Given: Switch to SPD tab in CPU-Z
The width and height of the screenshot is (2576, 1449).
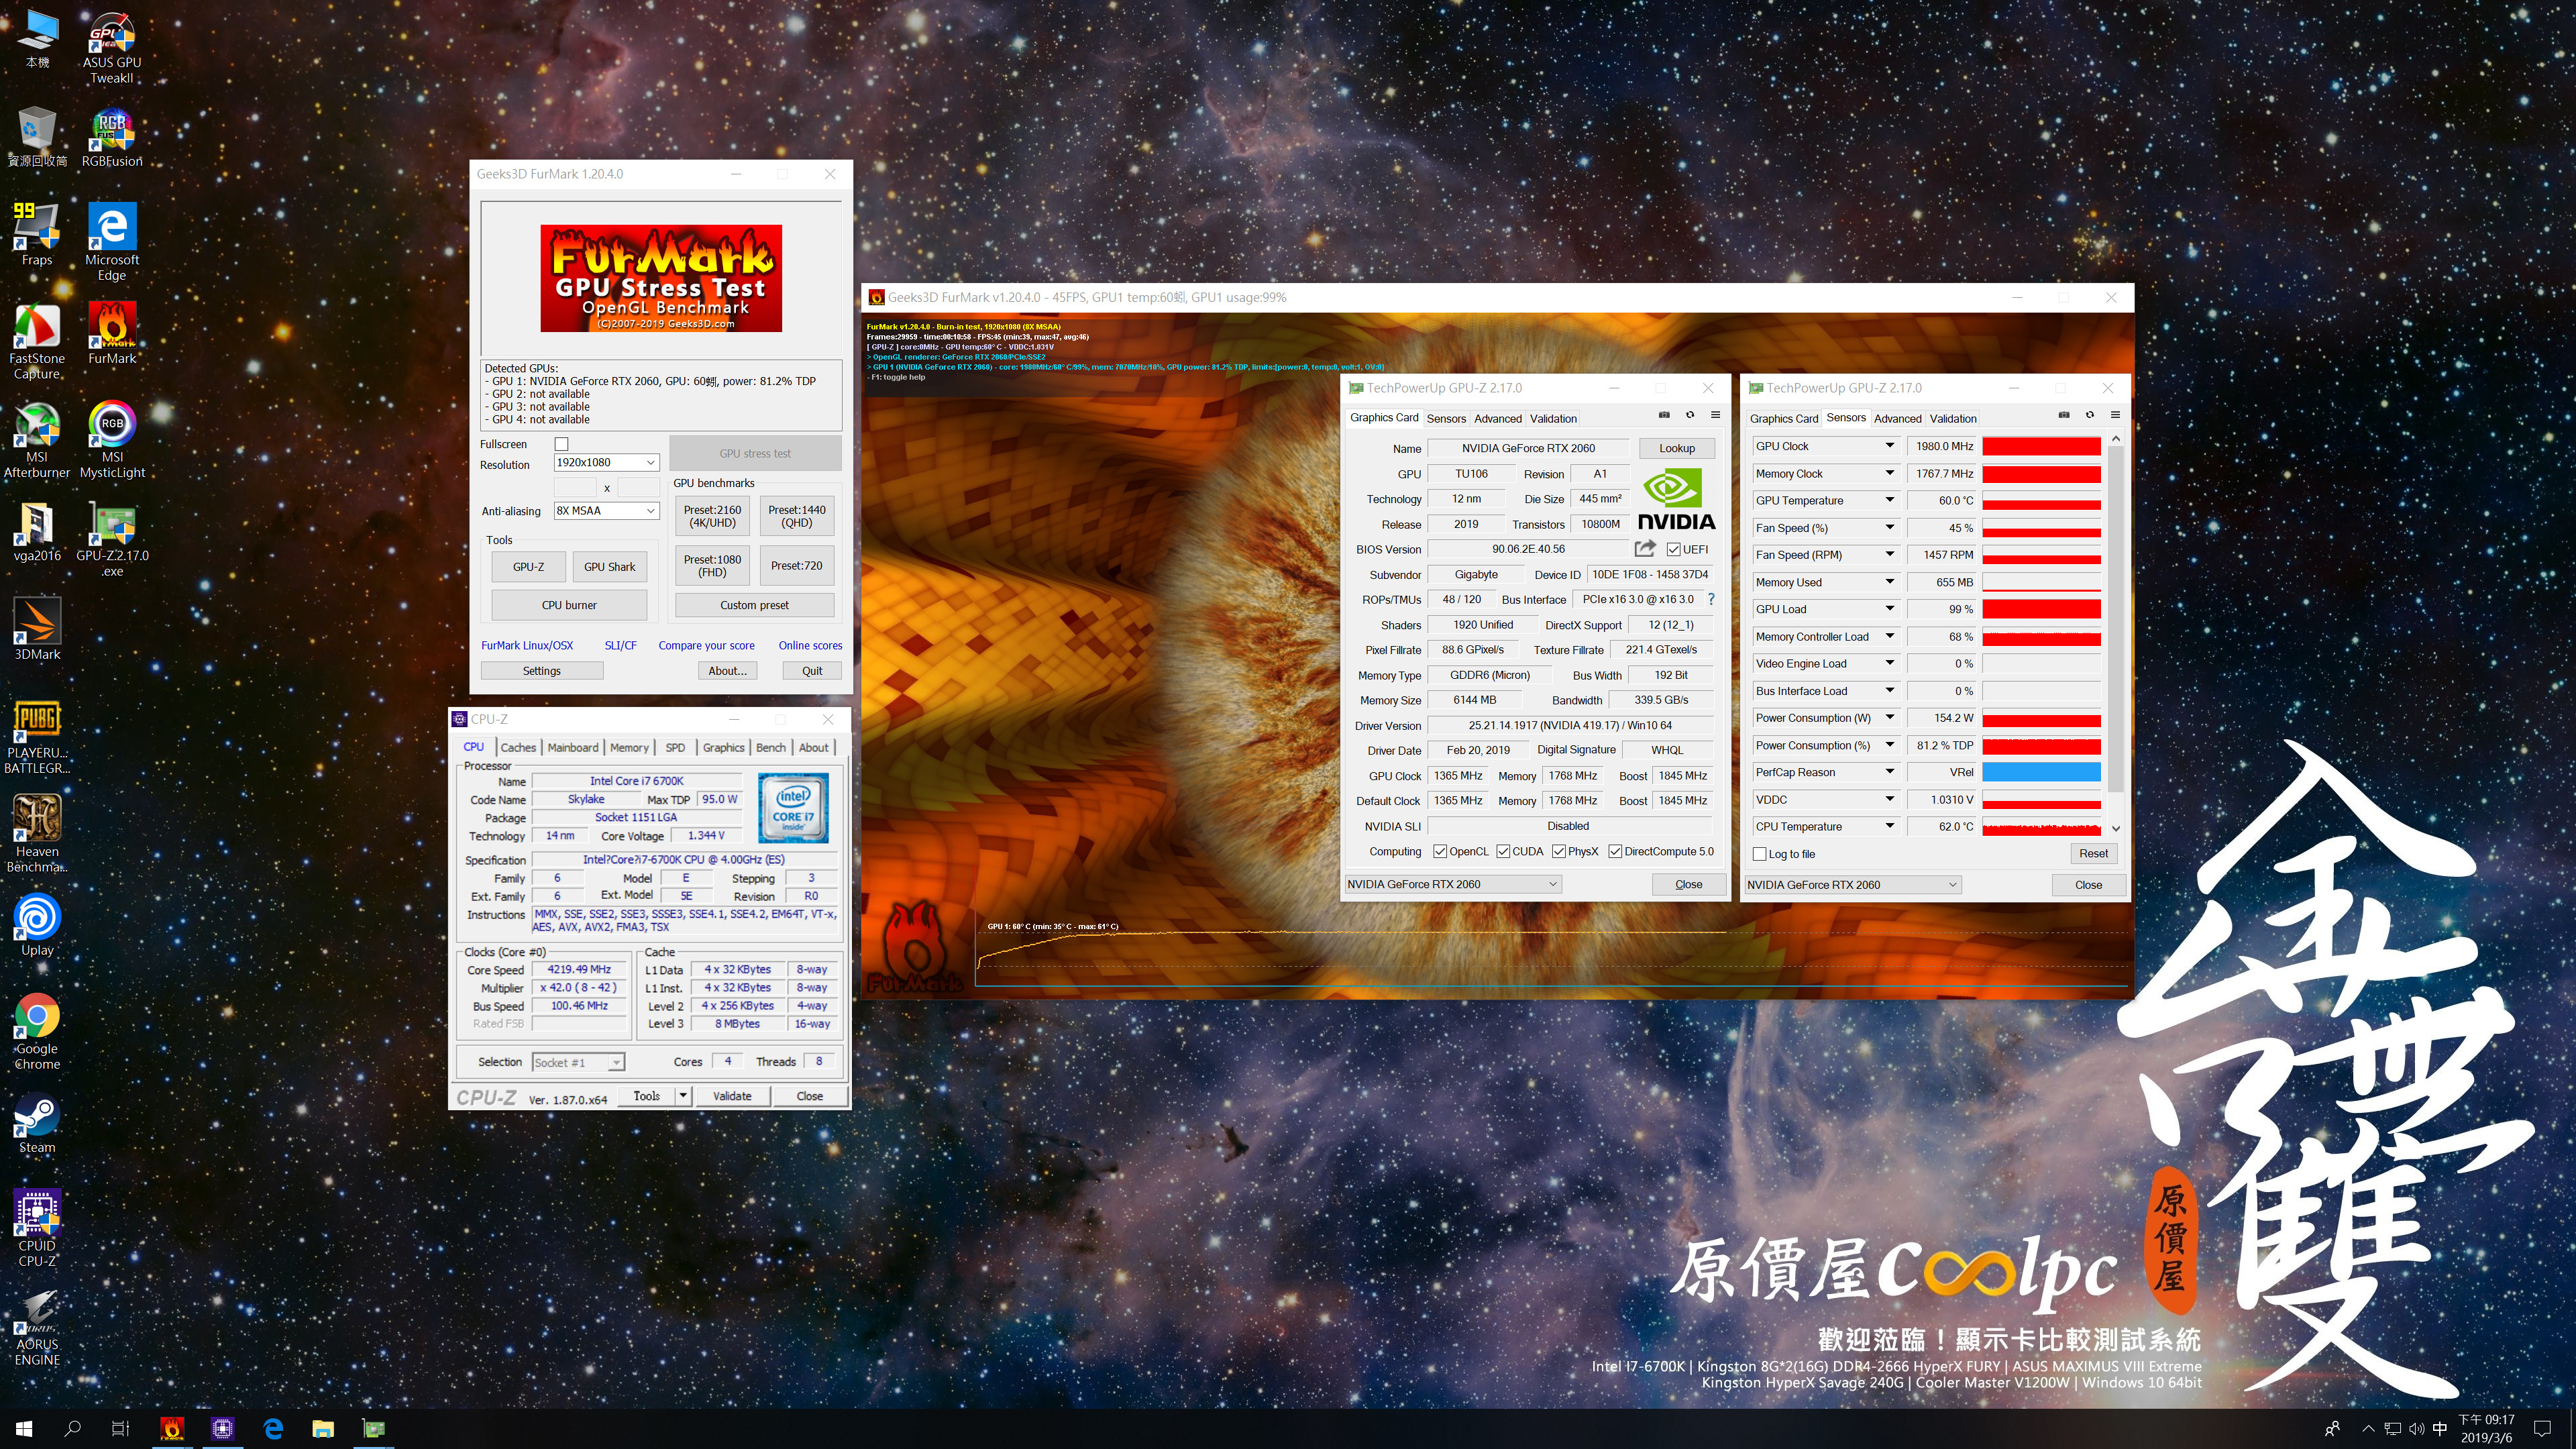Looking at the screenshot, I should coord(676,747).
